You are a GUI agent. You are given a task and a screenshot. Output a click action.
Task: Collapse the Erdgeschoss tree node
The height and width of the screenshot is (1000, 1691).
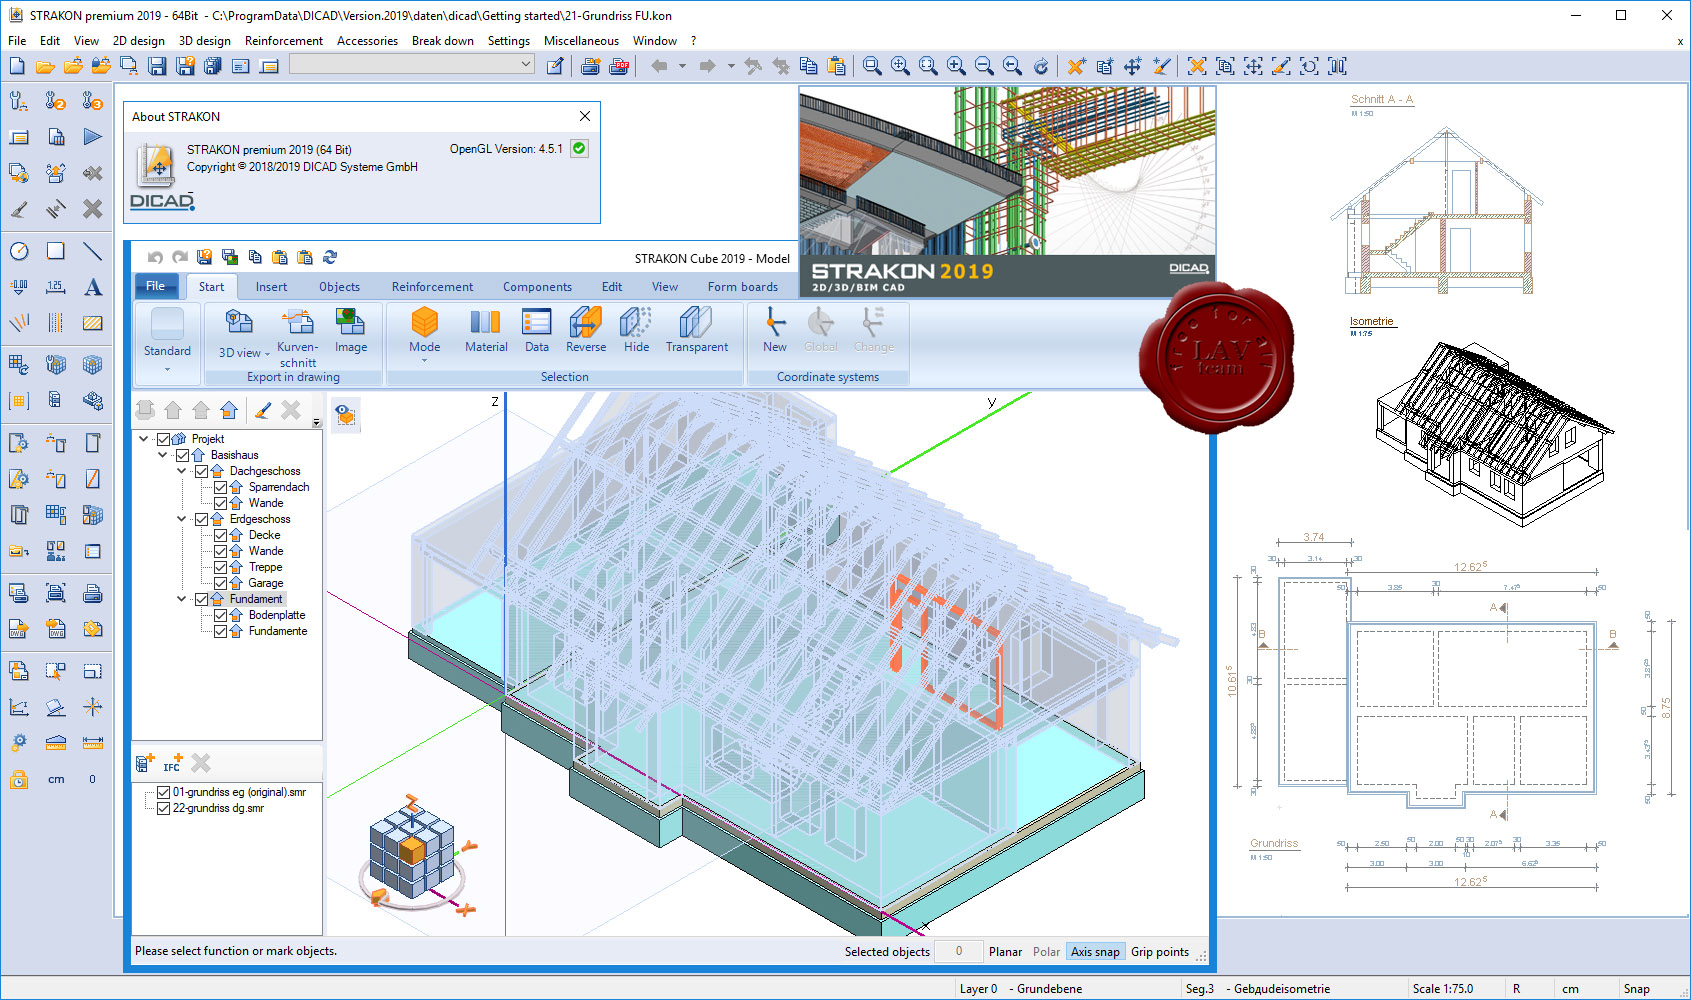coord(182,519)
